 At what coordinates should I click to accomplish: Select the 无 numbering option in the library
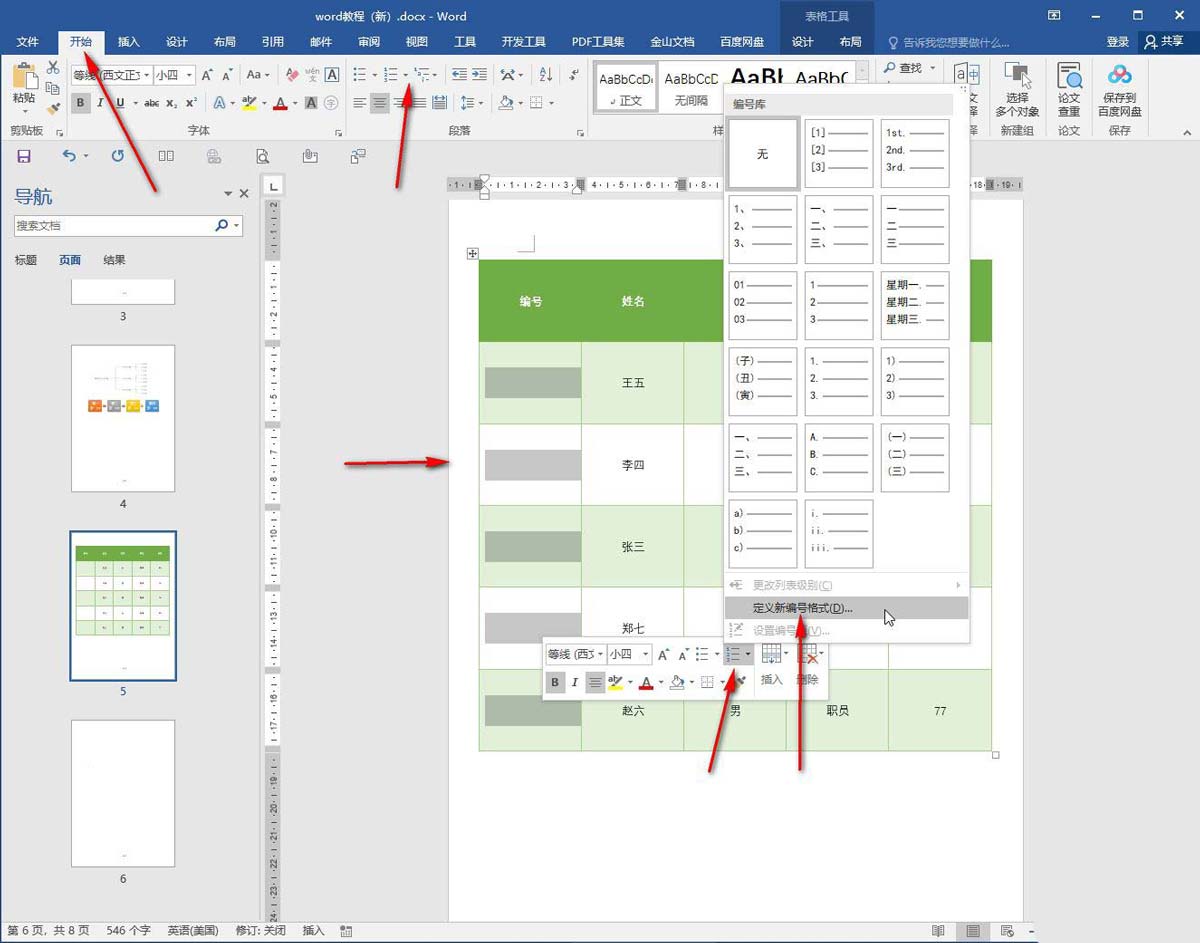tap(763, 154)
